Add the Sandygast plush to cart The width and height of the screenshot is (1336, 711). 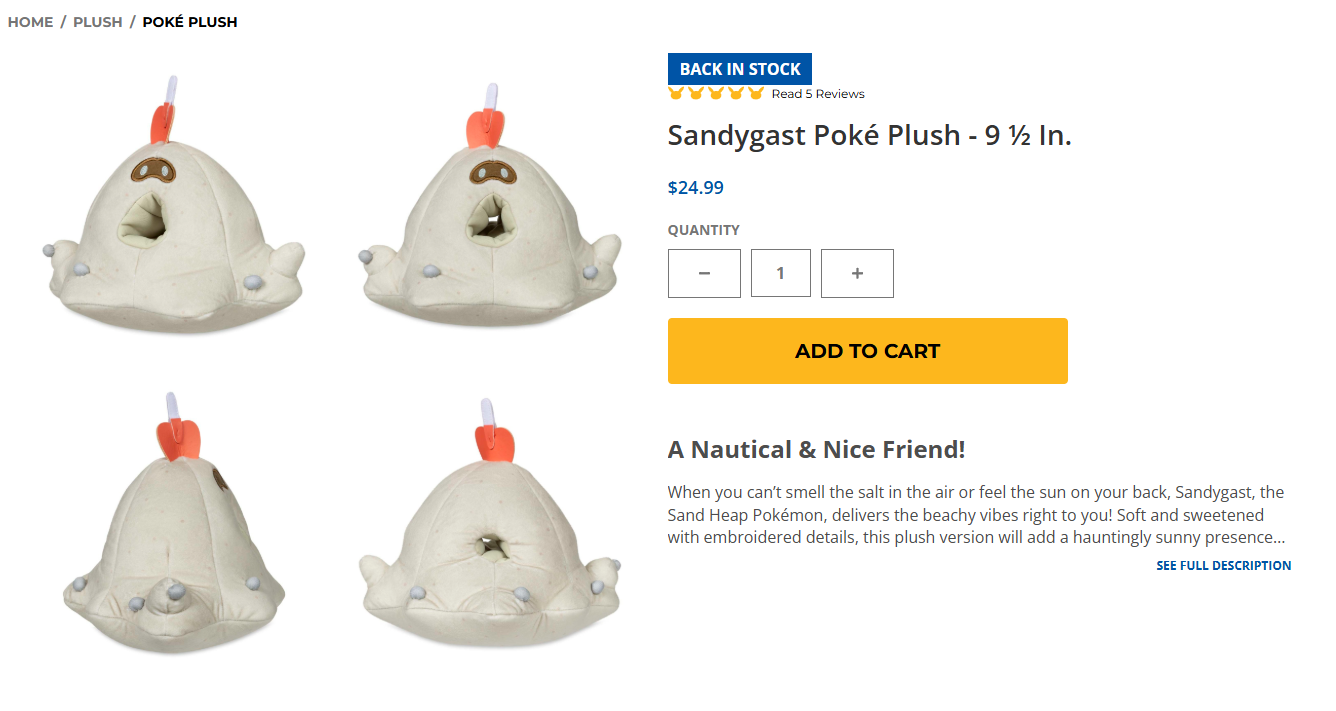pos(868,351)
